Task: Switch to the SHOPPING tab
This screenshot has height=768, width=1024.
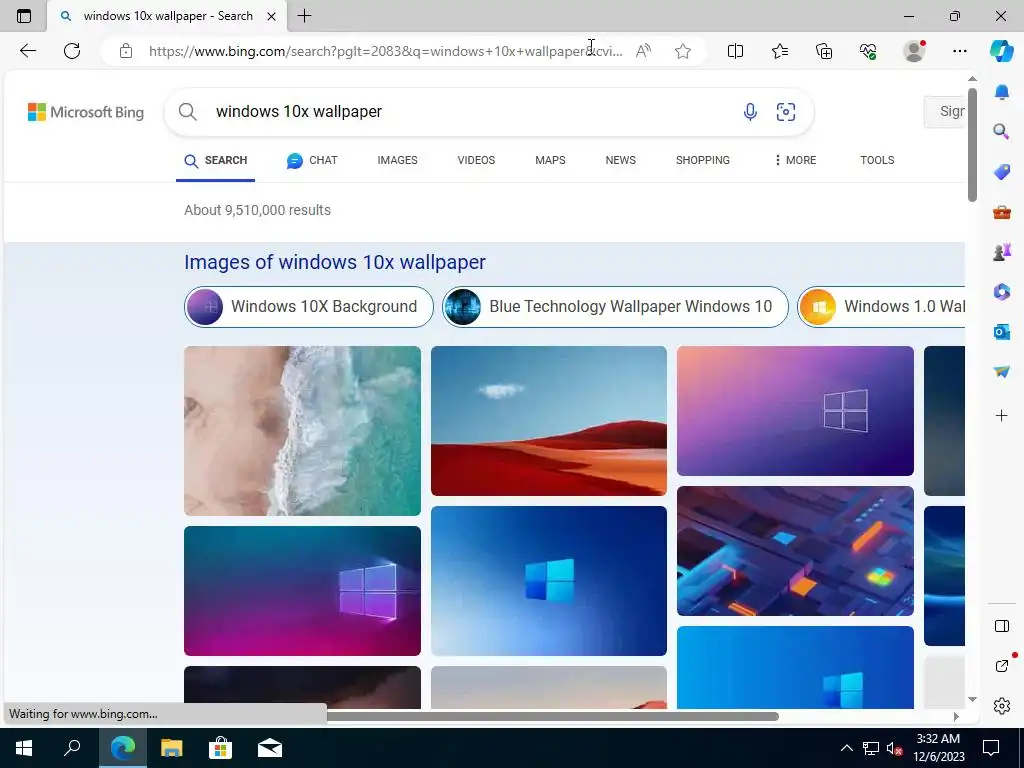Action: [703, 160]
